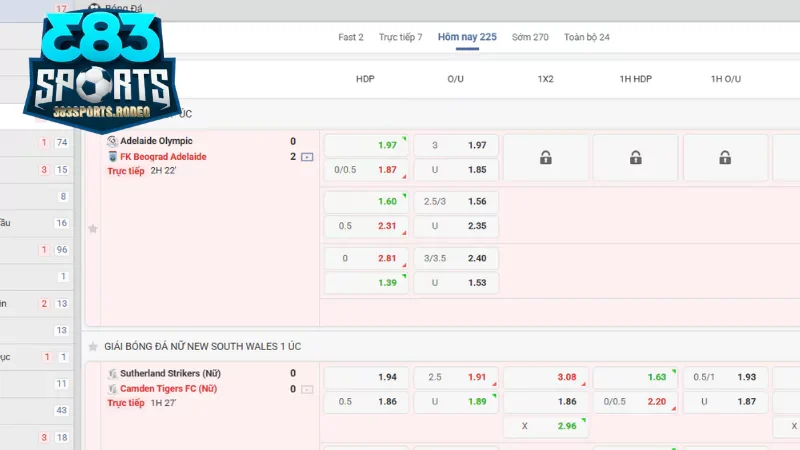800x450 pixels.
Task: Open live stream icon for Adelaide match
Action: coord(307,157)
